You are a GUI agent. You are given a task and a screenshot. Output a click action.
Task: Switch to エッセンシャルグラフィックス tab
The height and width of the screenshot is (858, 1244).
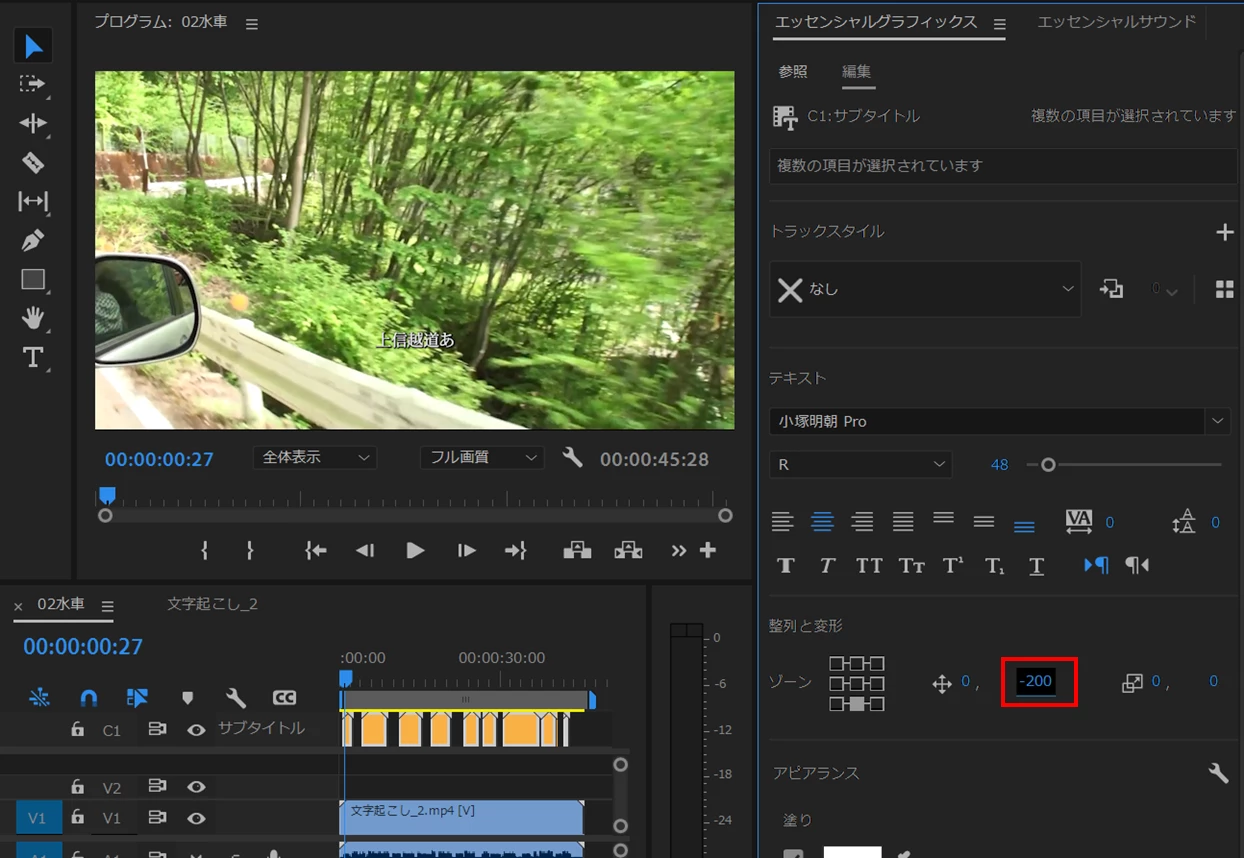tap(876, 21)
